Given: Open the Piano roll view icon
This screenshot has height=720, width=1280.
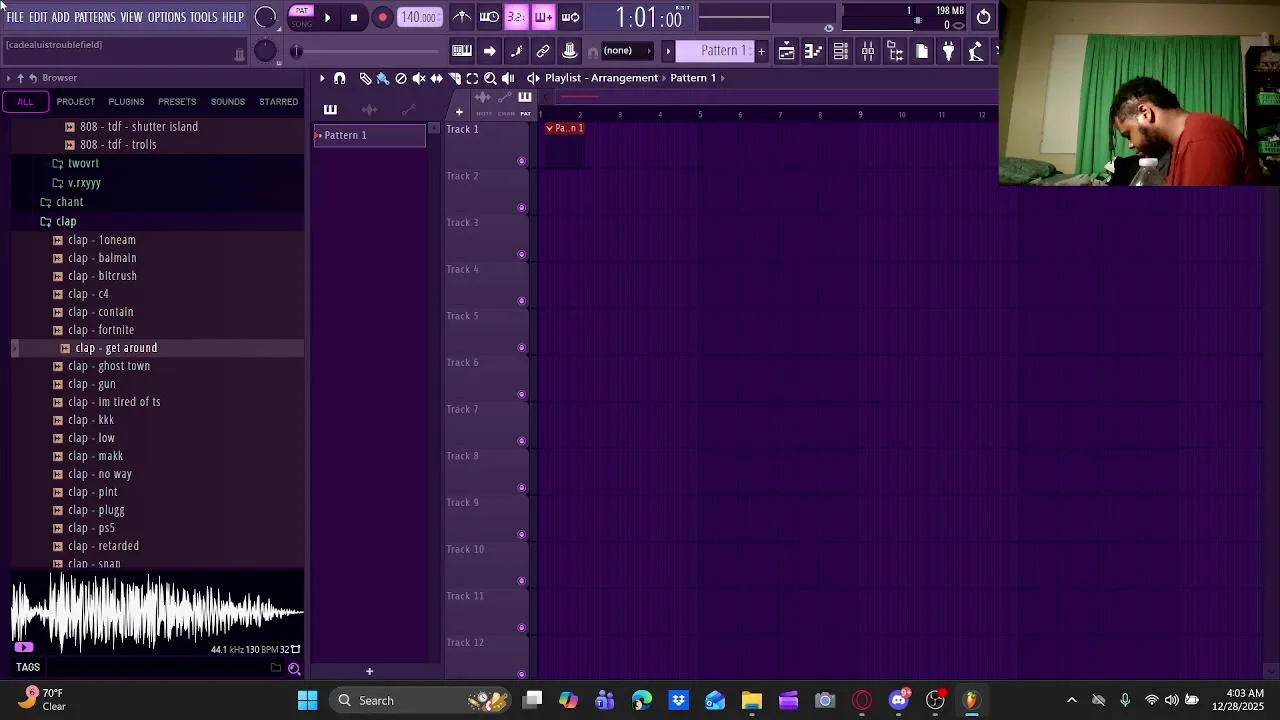Looking at the screenshot, I should pyautogui.click(x=814, y=51).
